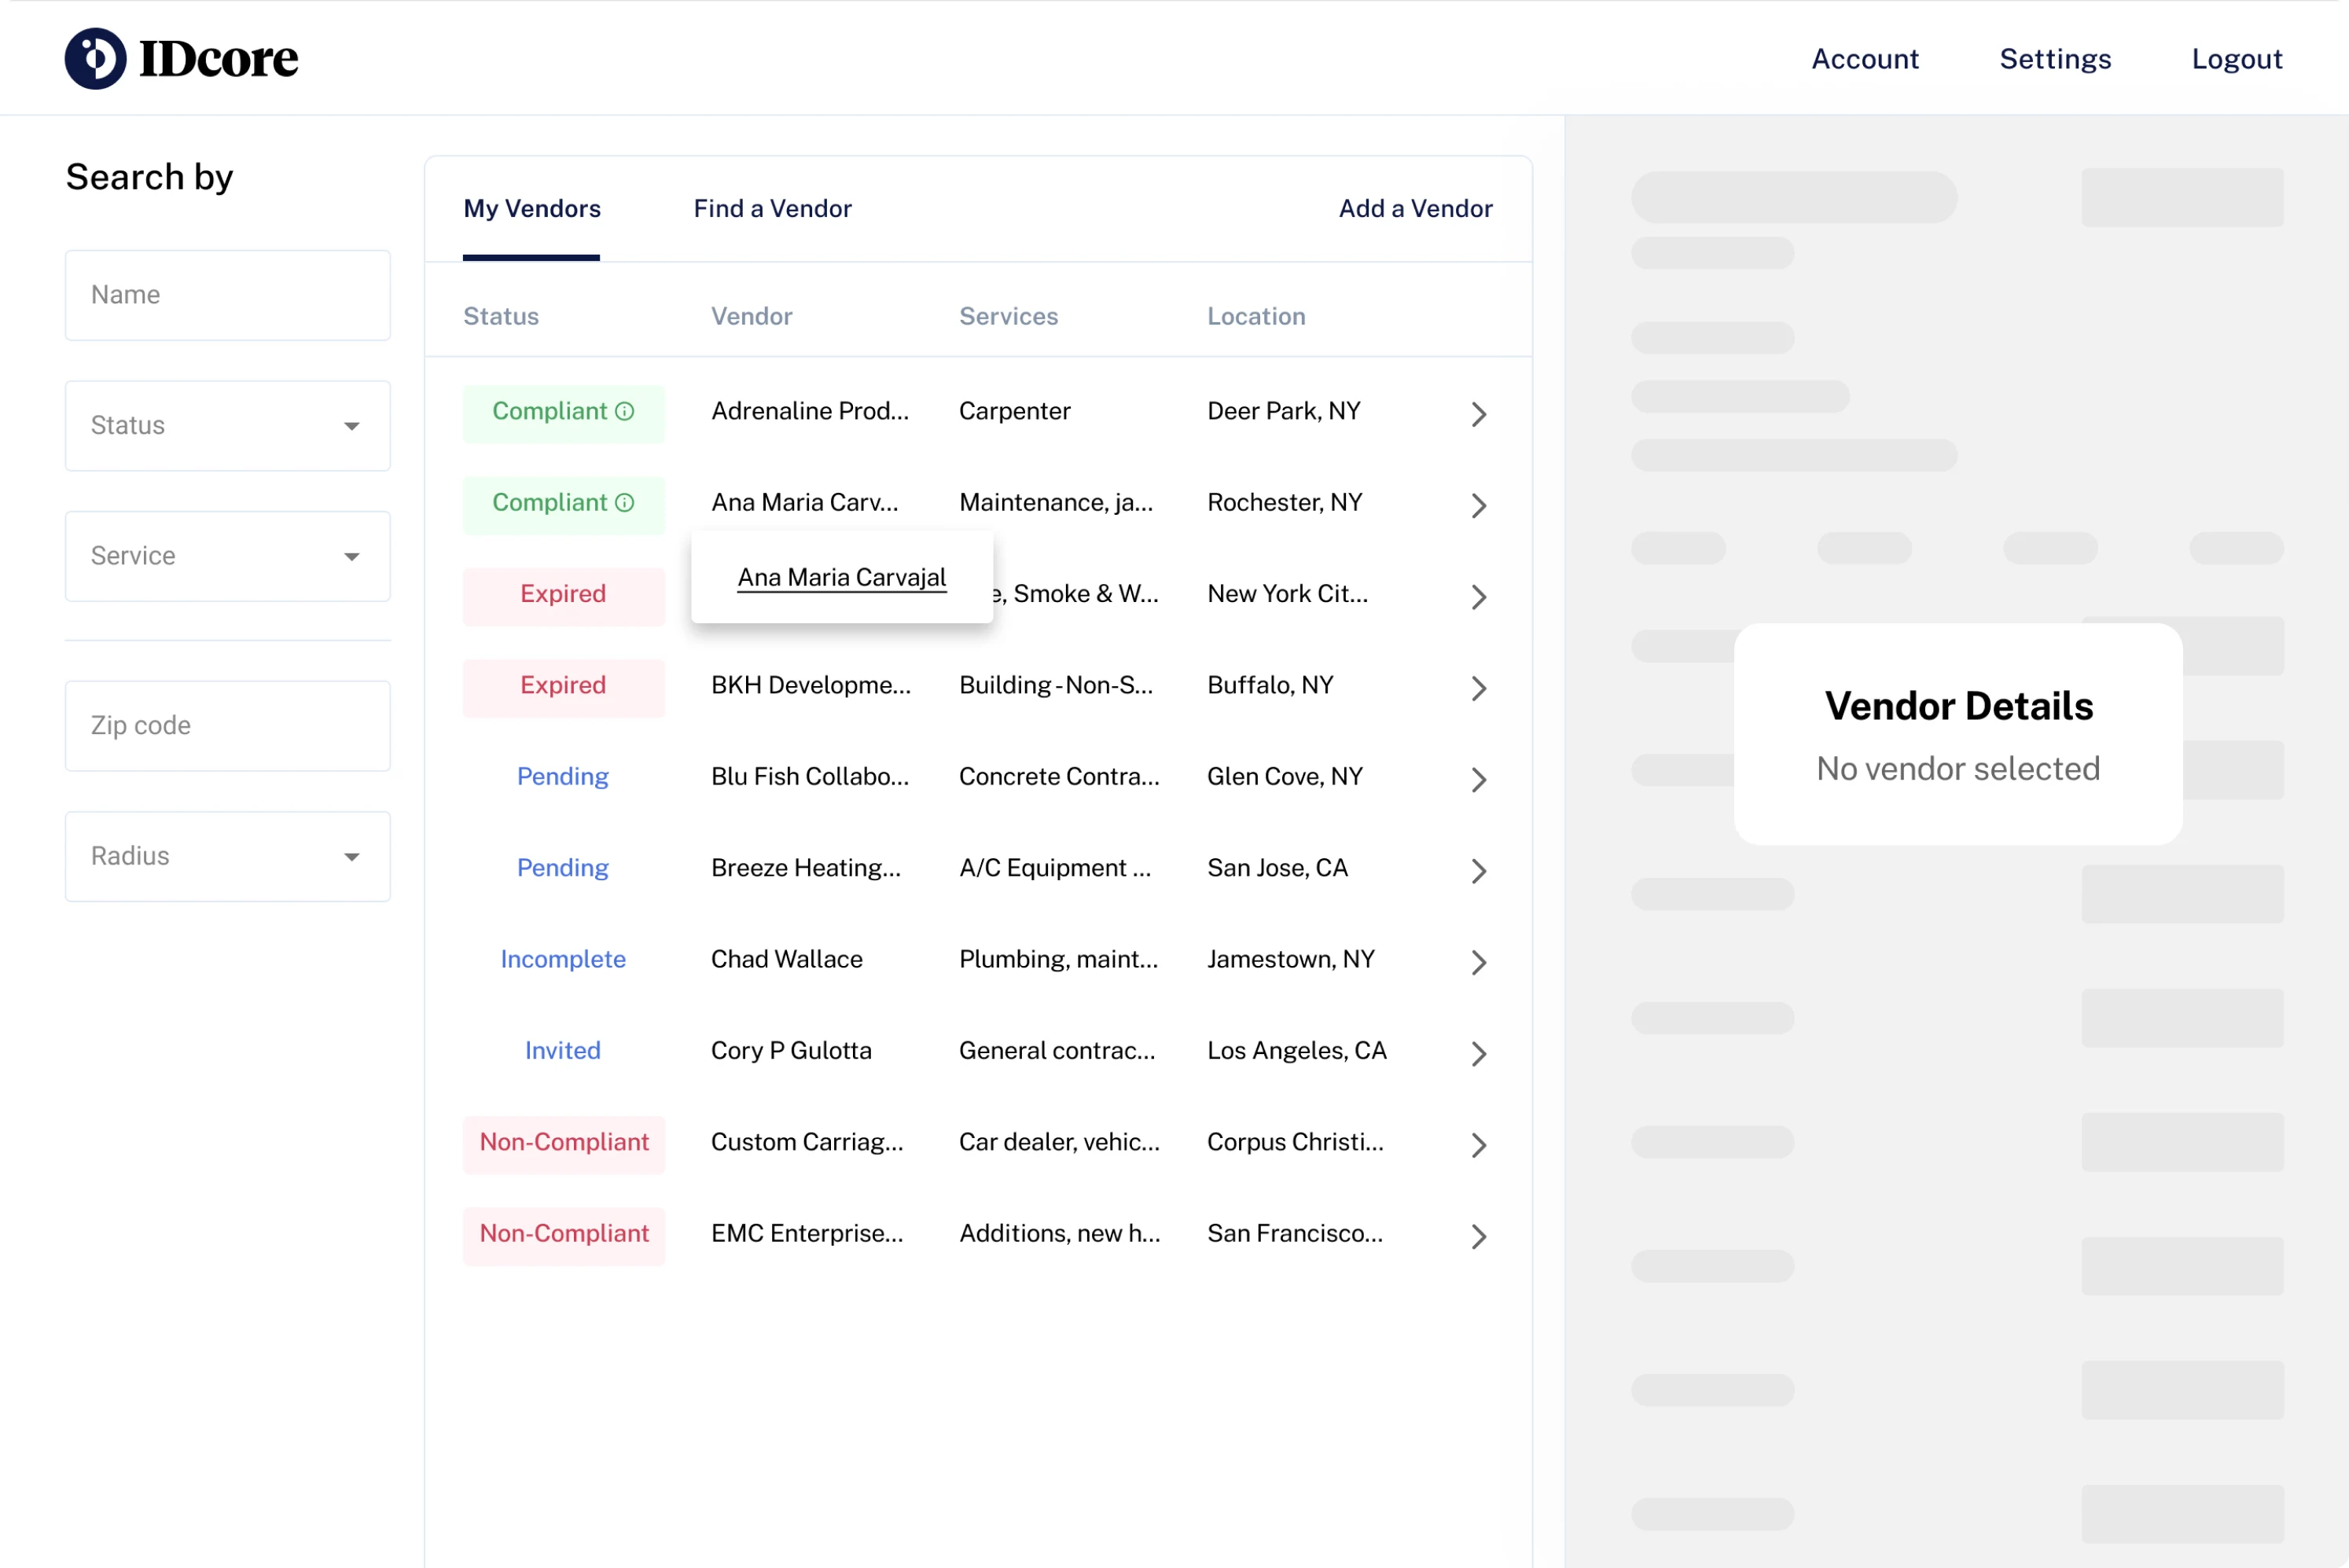Screen dimensions: 2349x1568
Task: Open the Service filter dropdown
Action: [x=227, y=556]
